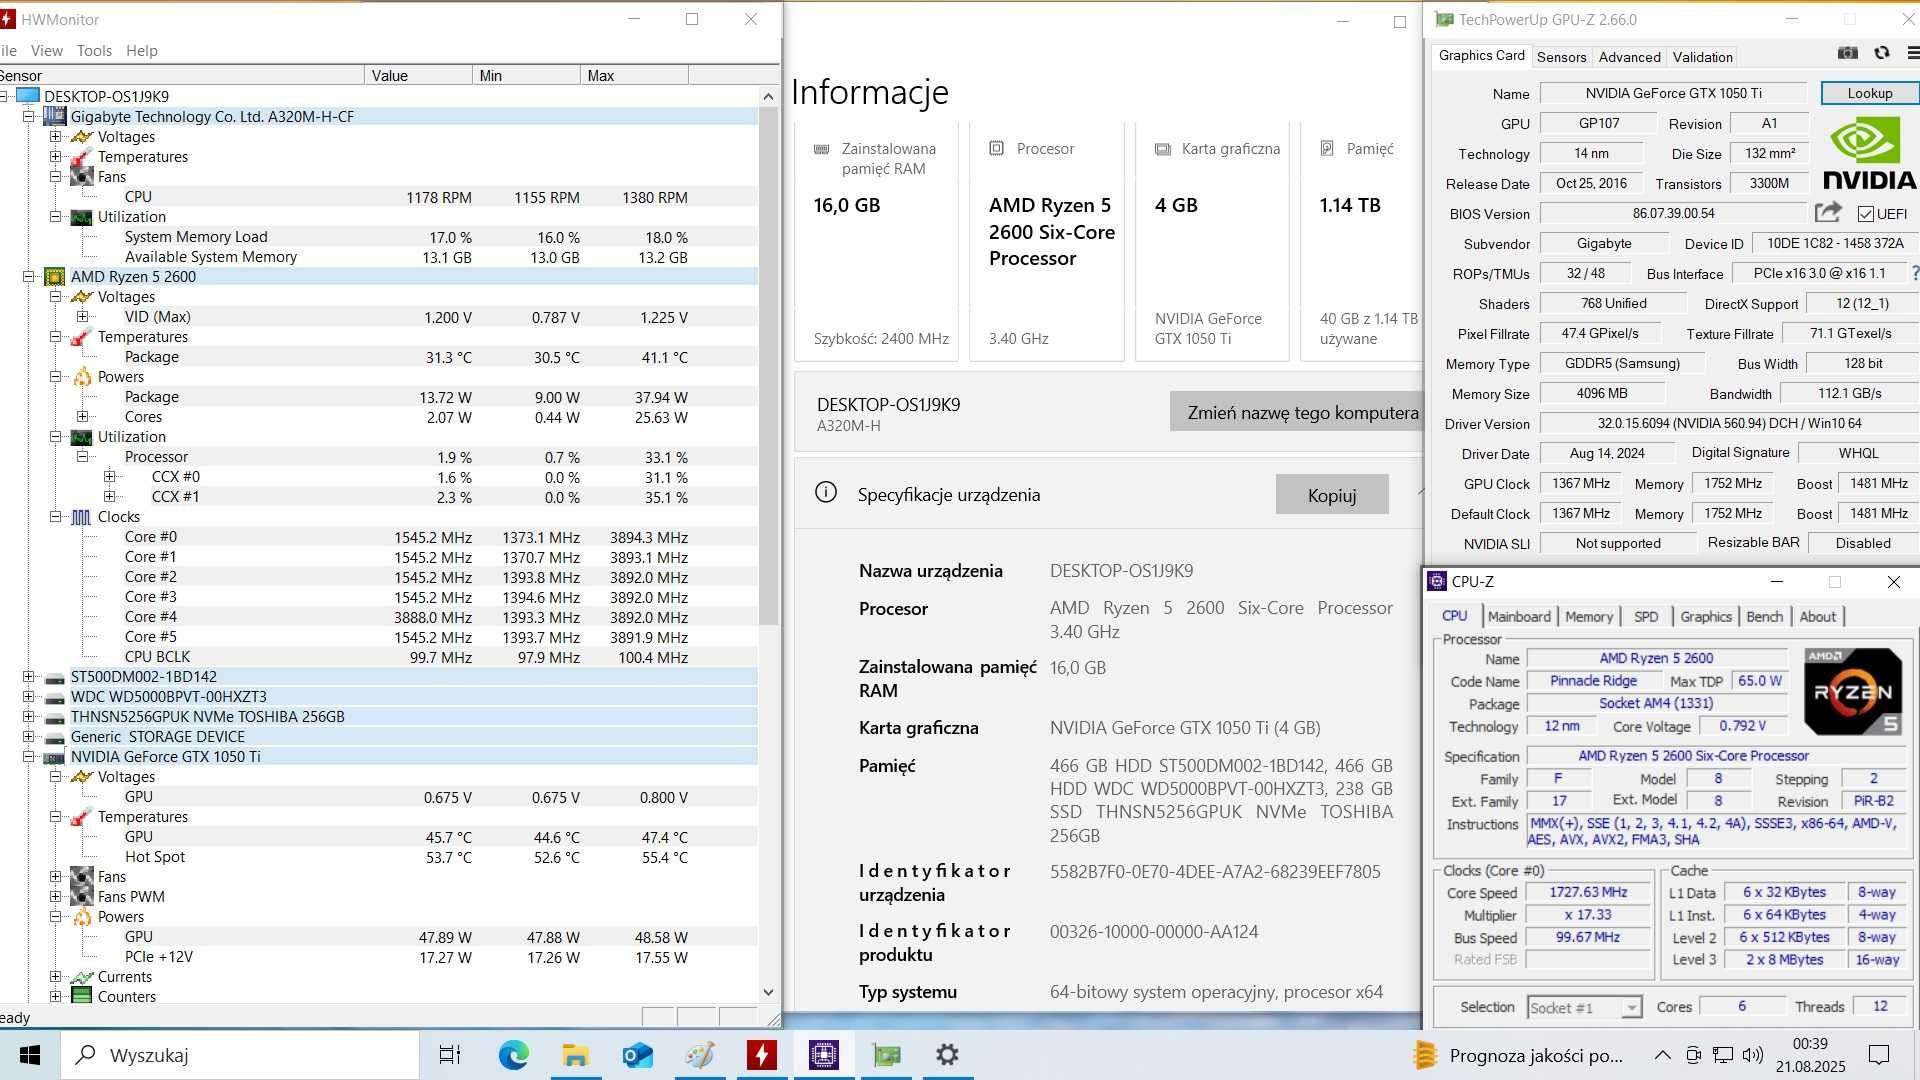Open Settings via the taskbar gear icon
This screenshot has height=1080, width=1920.
click(x=947, y=1055)
